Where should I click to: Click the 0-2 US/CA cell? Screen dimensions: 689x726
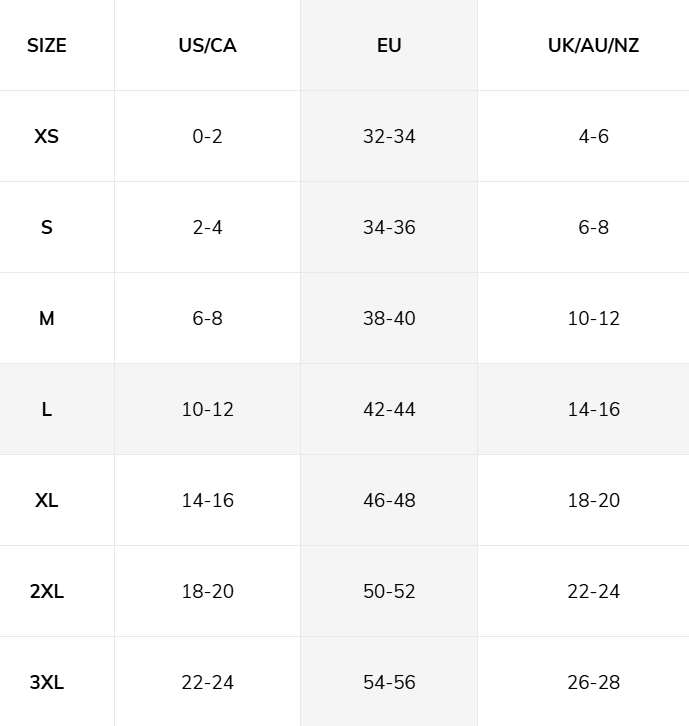[207, 137]
